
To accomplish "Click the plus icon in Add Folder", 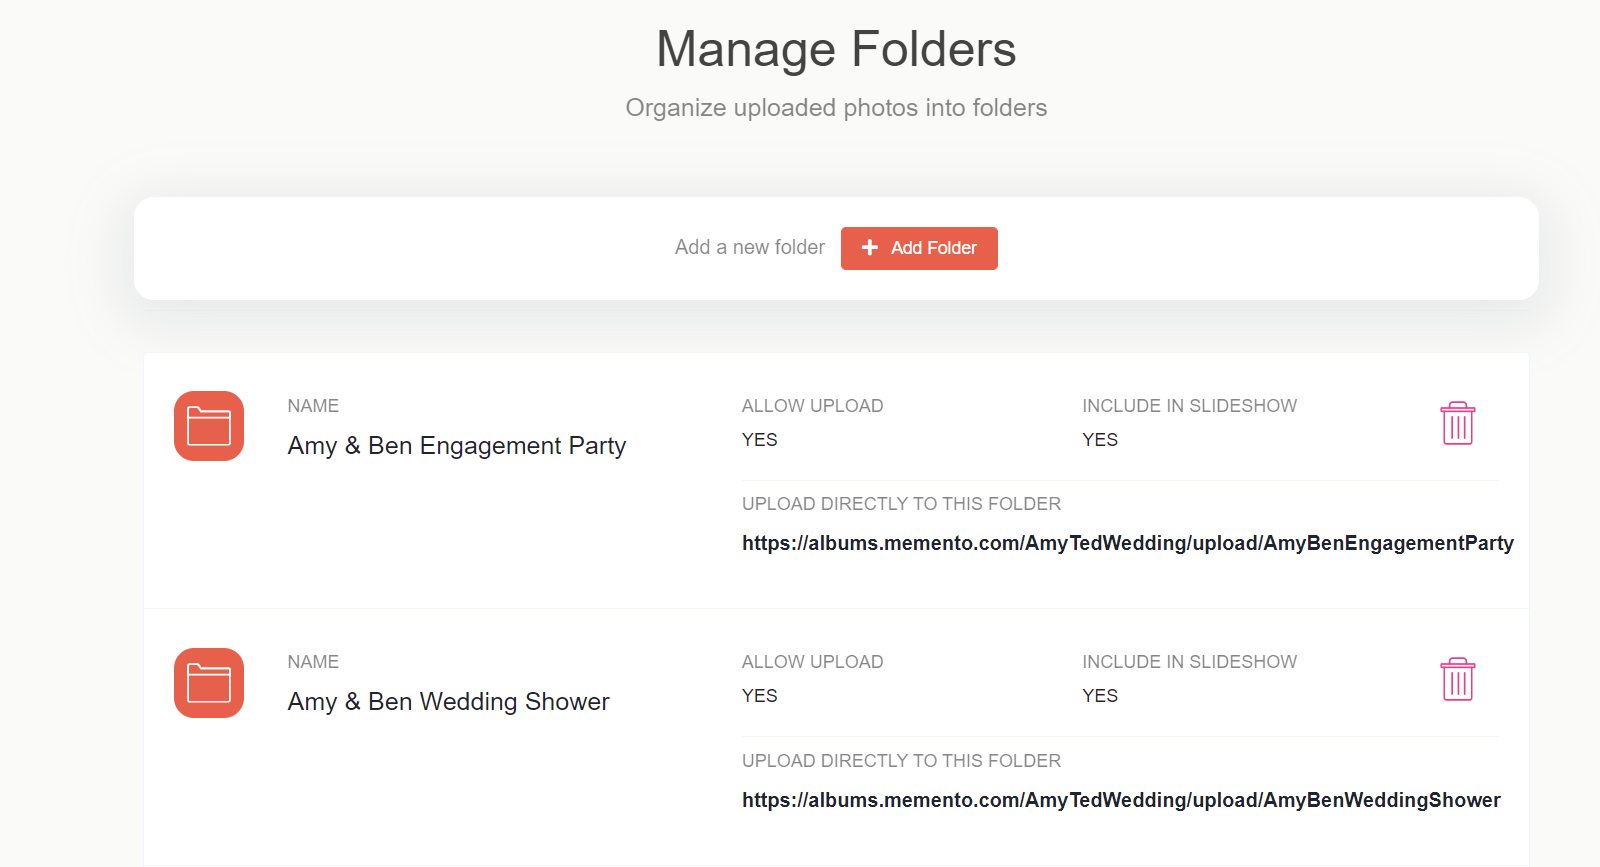I will point(870,247).
